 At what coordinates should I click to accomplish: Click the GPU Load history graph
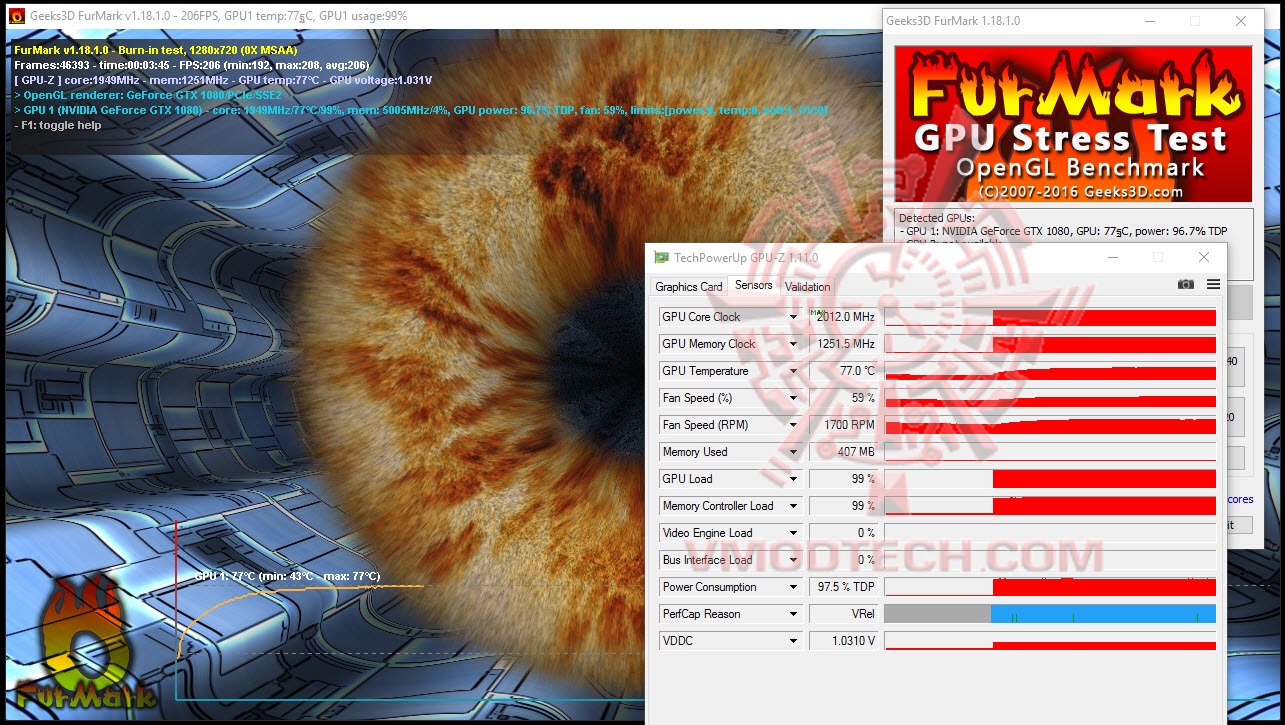1050,479
